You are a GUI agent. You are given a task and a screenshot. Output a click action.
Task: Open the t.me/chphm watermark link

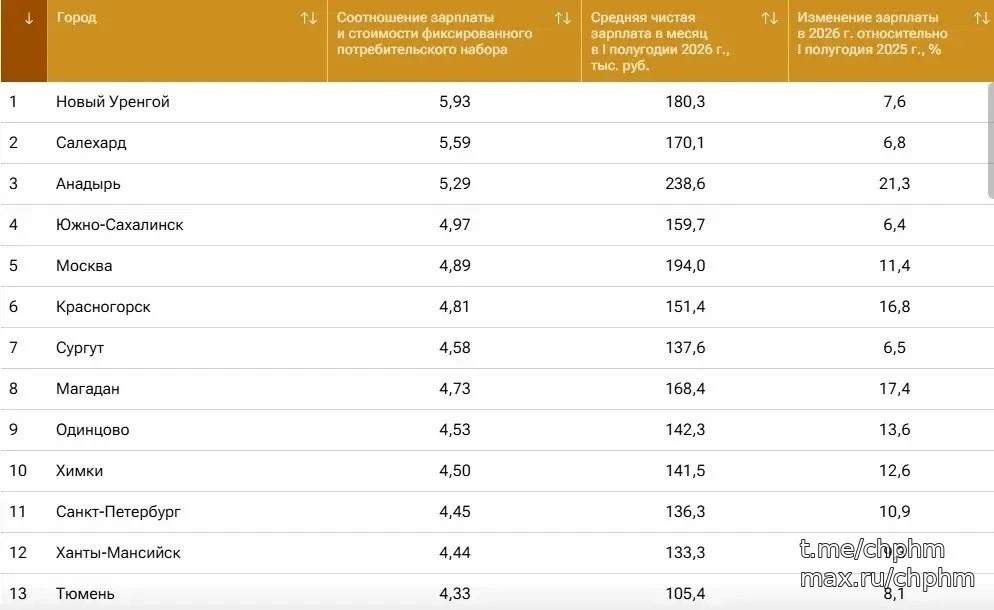pyautogui.click(x=872, y=549)
